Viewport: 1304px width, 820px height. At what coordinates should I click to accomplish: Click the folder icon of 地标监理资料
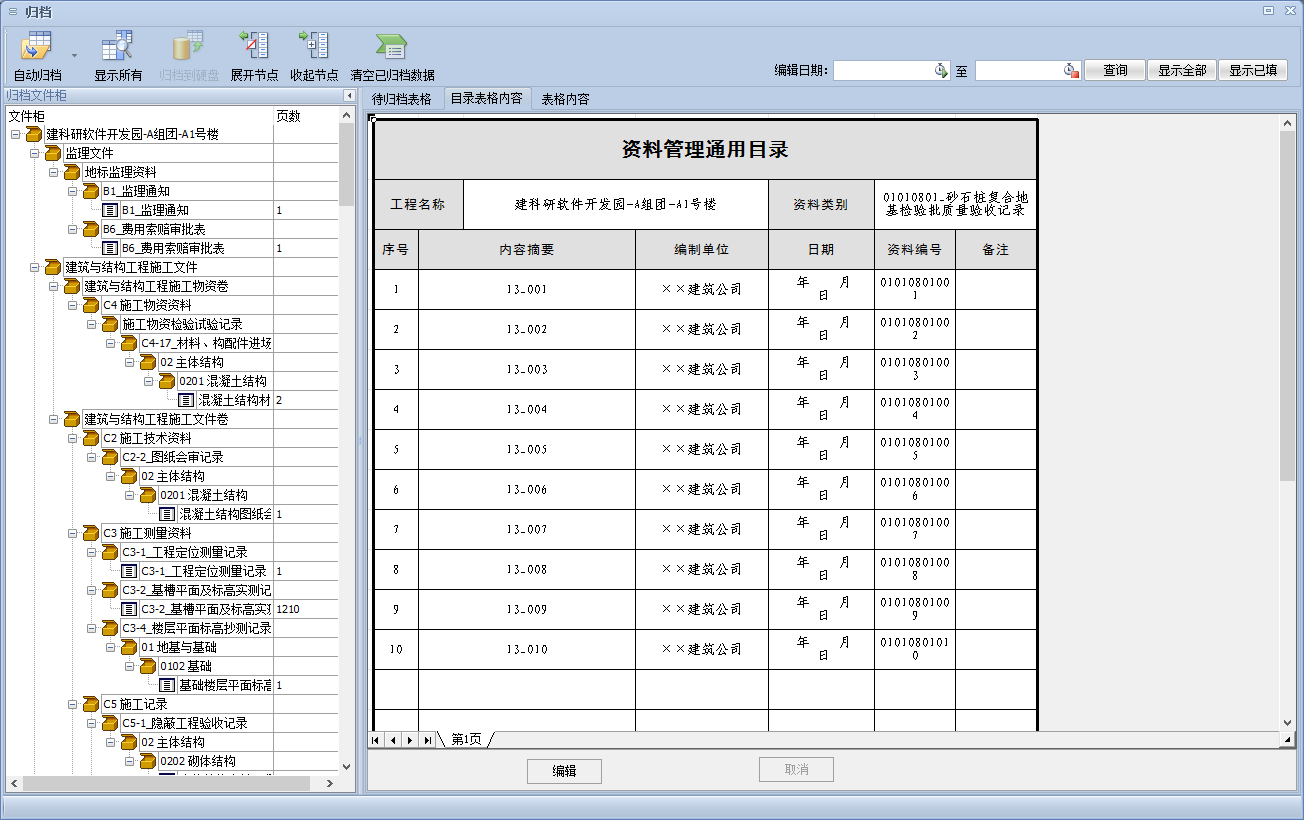click(72, 172)
